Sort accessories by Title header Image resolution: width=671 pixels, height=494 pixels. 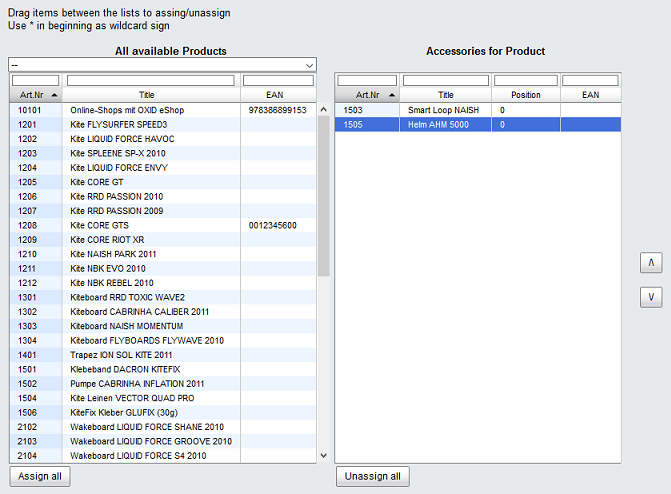click(x=446, y=95)
